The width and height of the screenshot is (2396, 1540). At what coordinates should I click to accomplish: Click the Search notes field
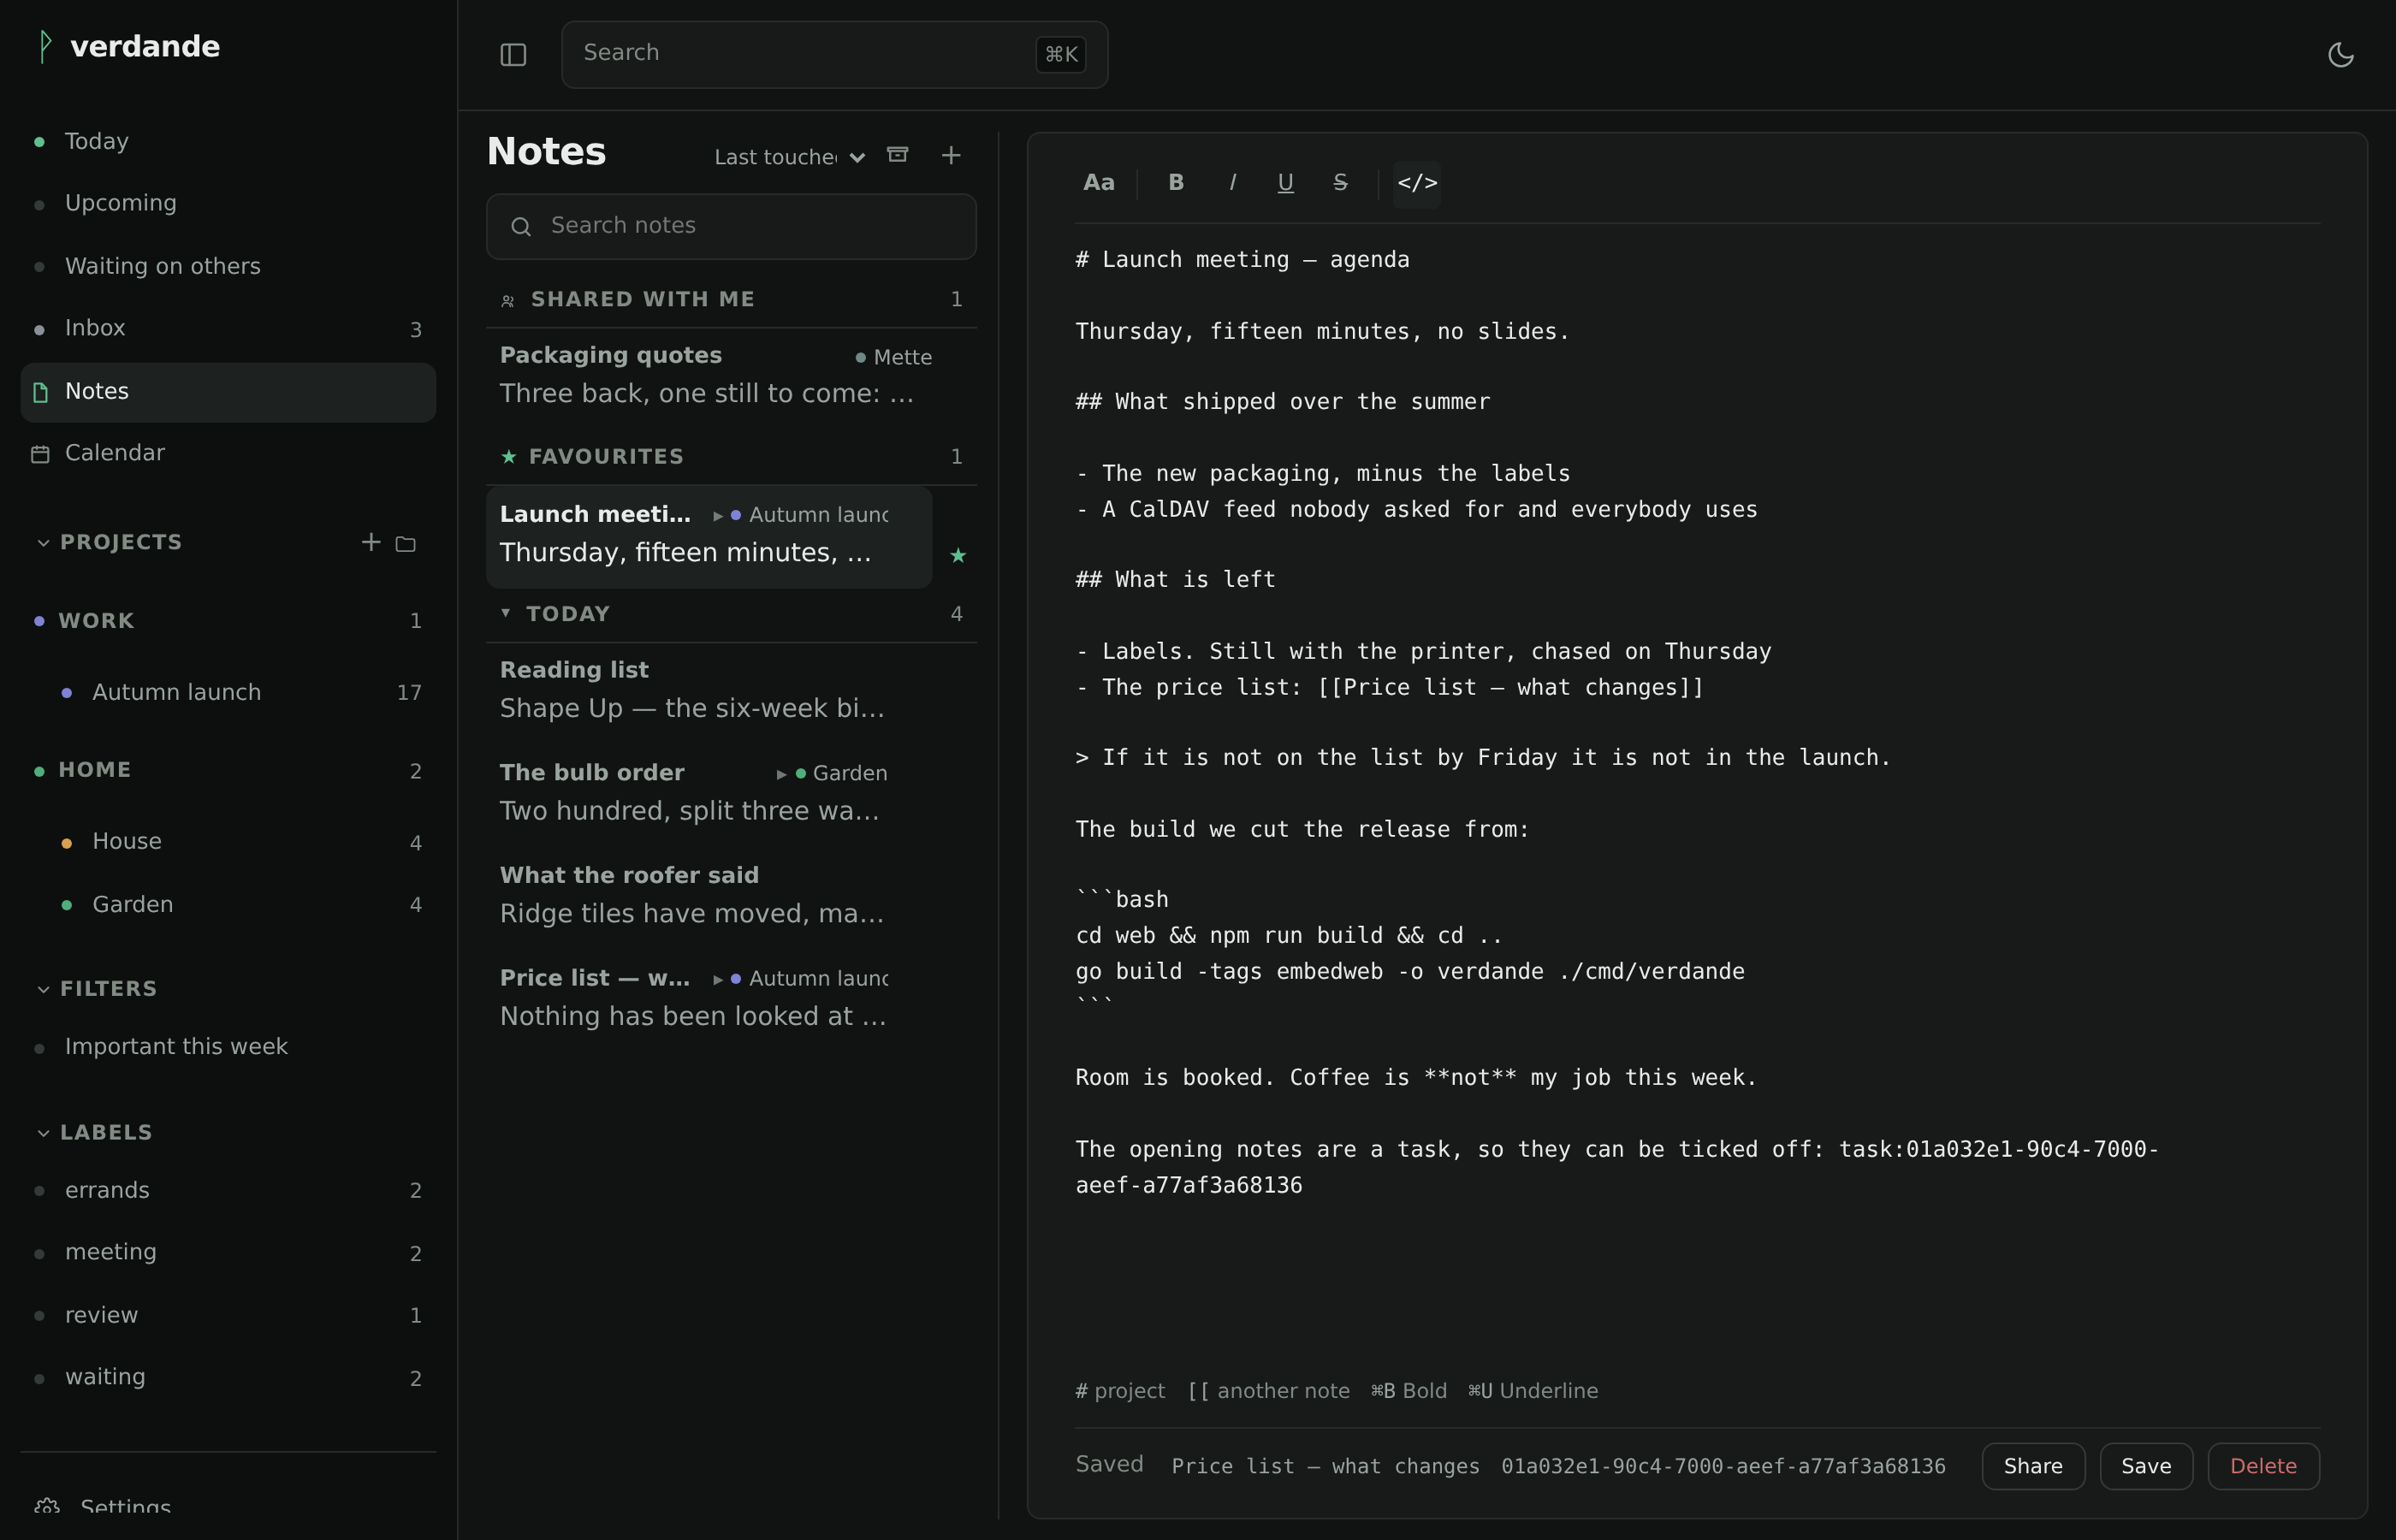coord(731,226)
